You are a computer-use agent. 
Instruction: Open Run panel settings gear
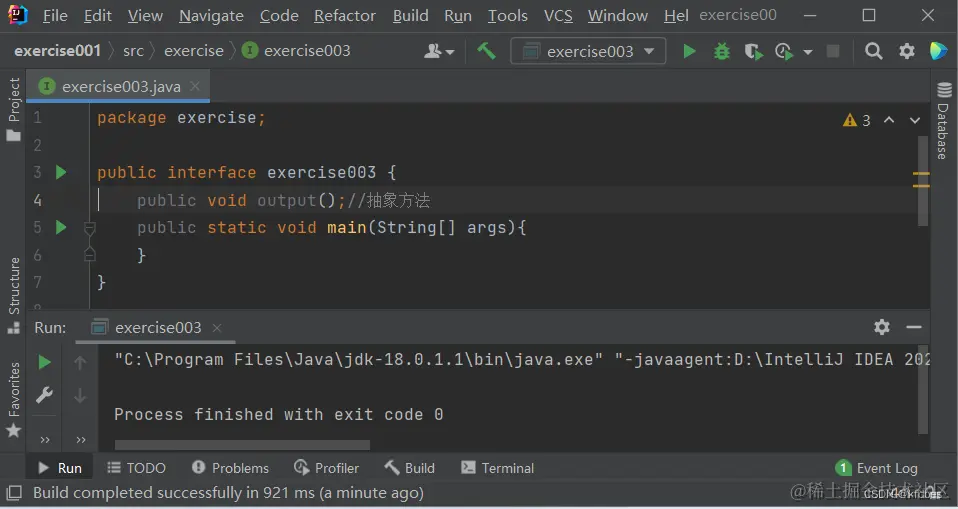pos(882,327)
